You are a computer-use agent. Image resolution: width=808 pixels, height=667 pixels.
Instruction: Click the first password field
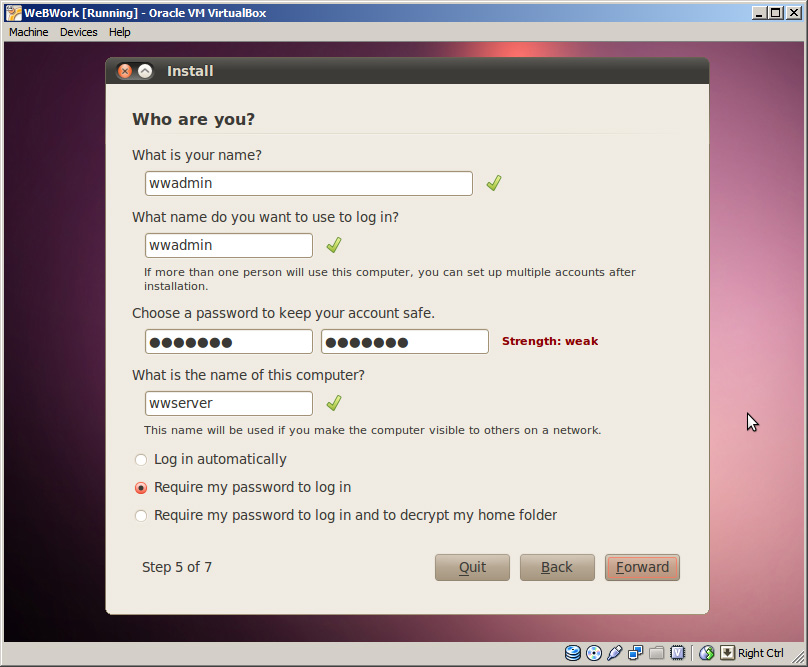coord(229,341)
